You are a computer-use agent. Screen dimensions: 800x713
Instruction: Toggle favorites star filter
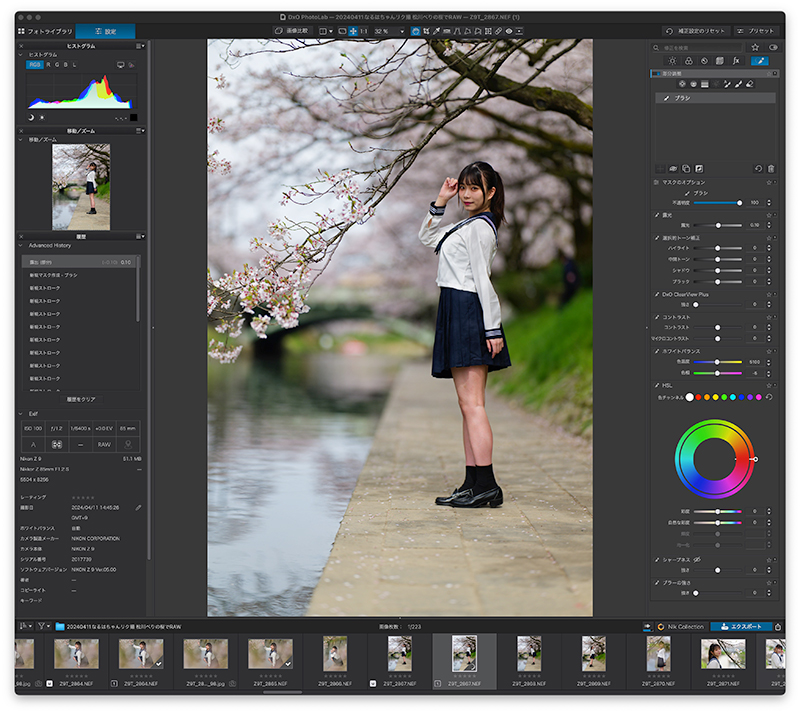tap(755, 47)
